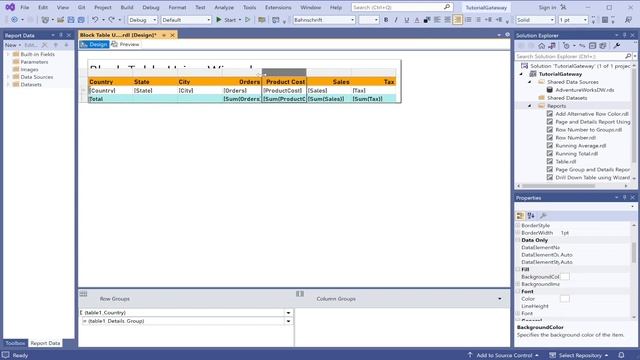The height and width of the screenshot is (360, 640).
Task: Toggle Italic formatting in the toolbar
Action: coord(396,20)
